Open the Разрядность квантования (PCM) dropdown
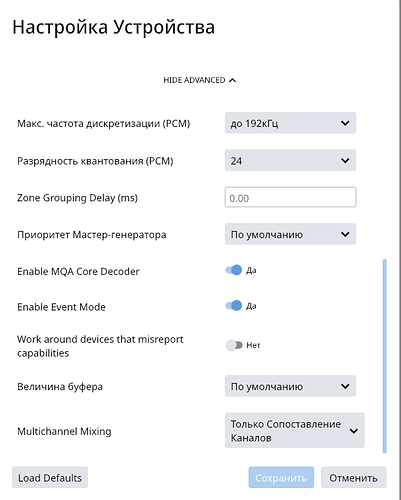The image size is (401, 500). tap(290, 160)
